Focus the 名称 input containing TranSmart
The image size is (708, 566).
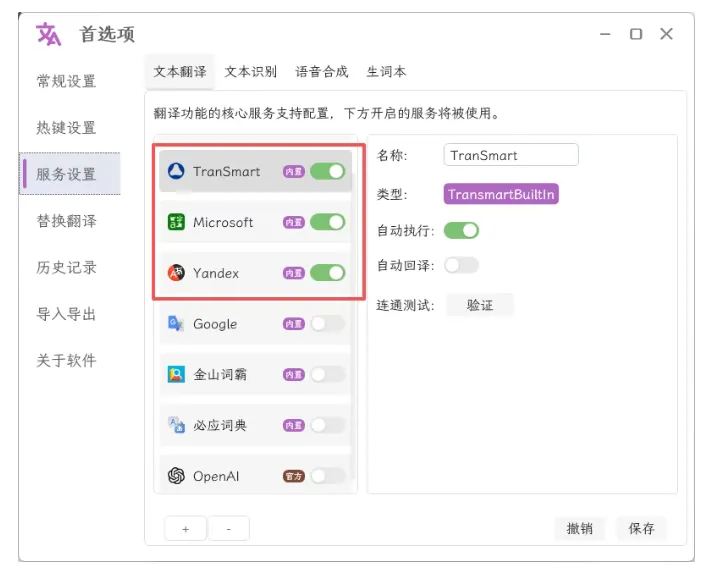tap(511, 155)
